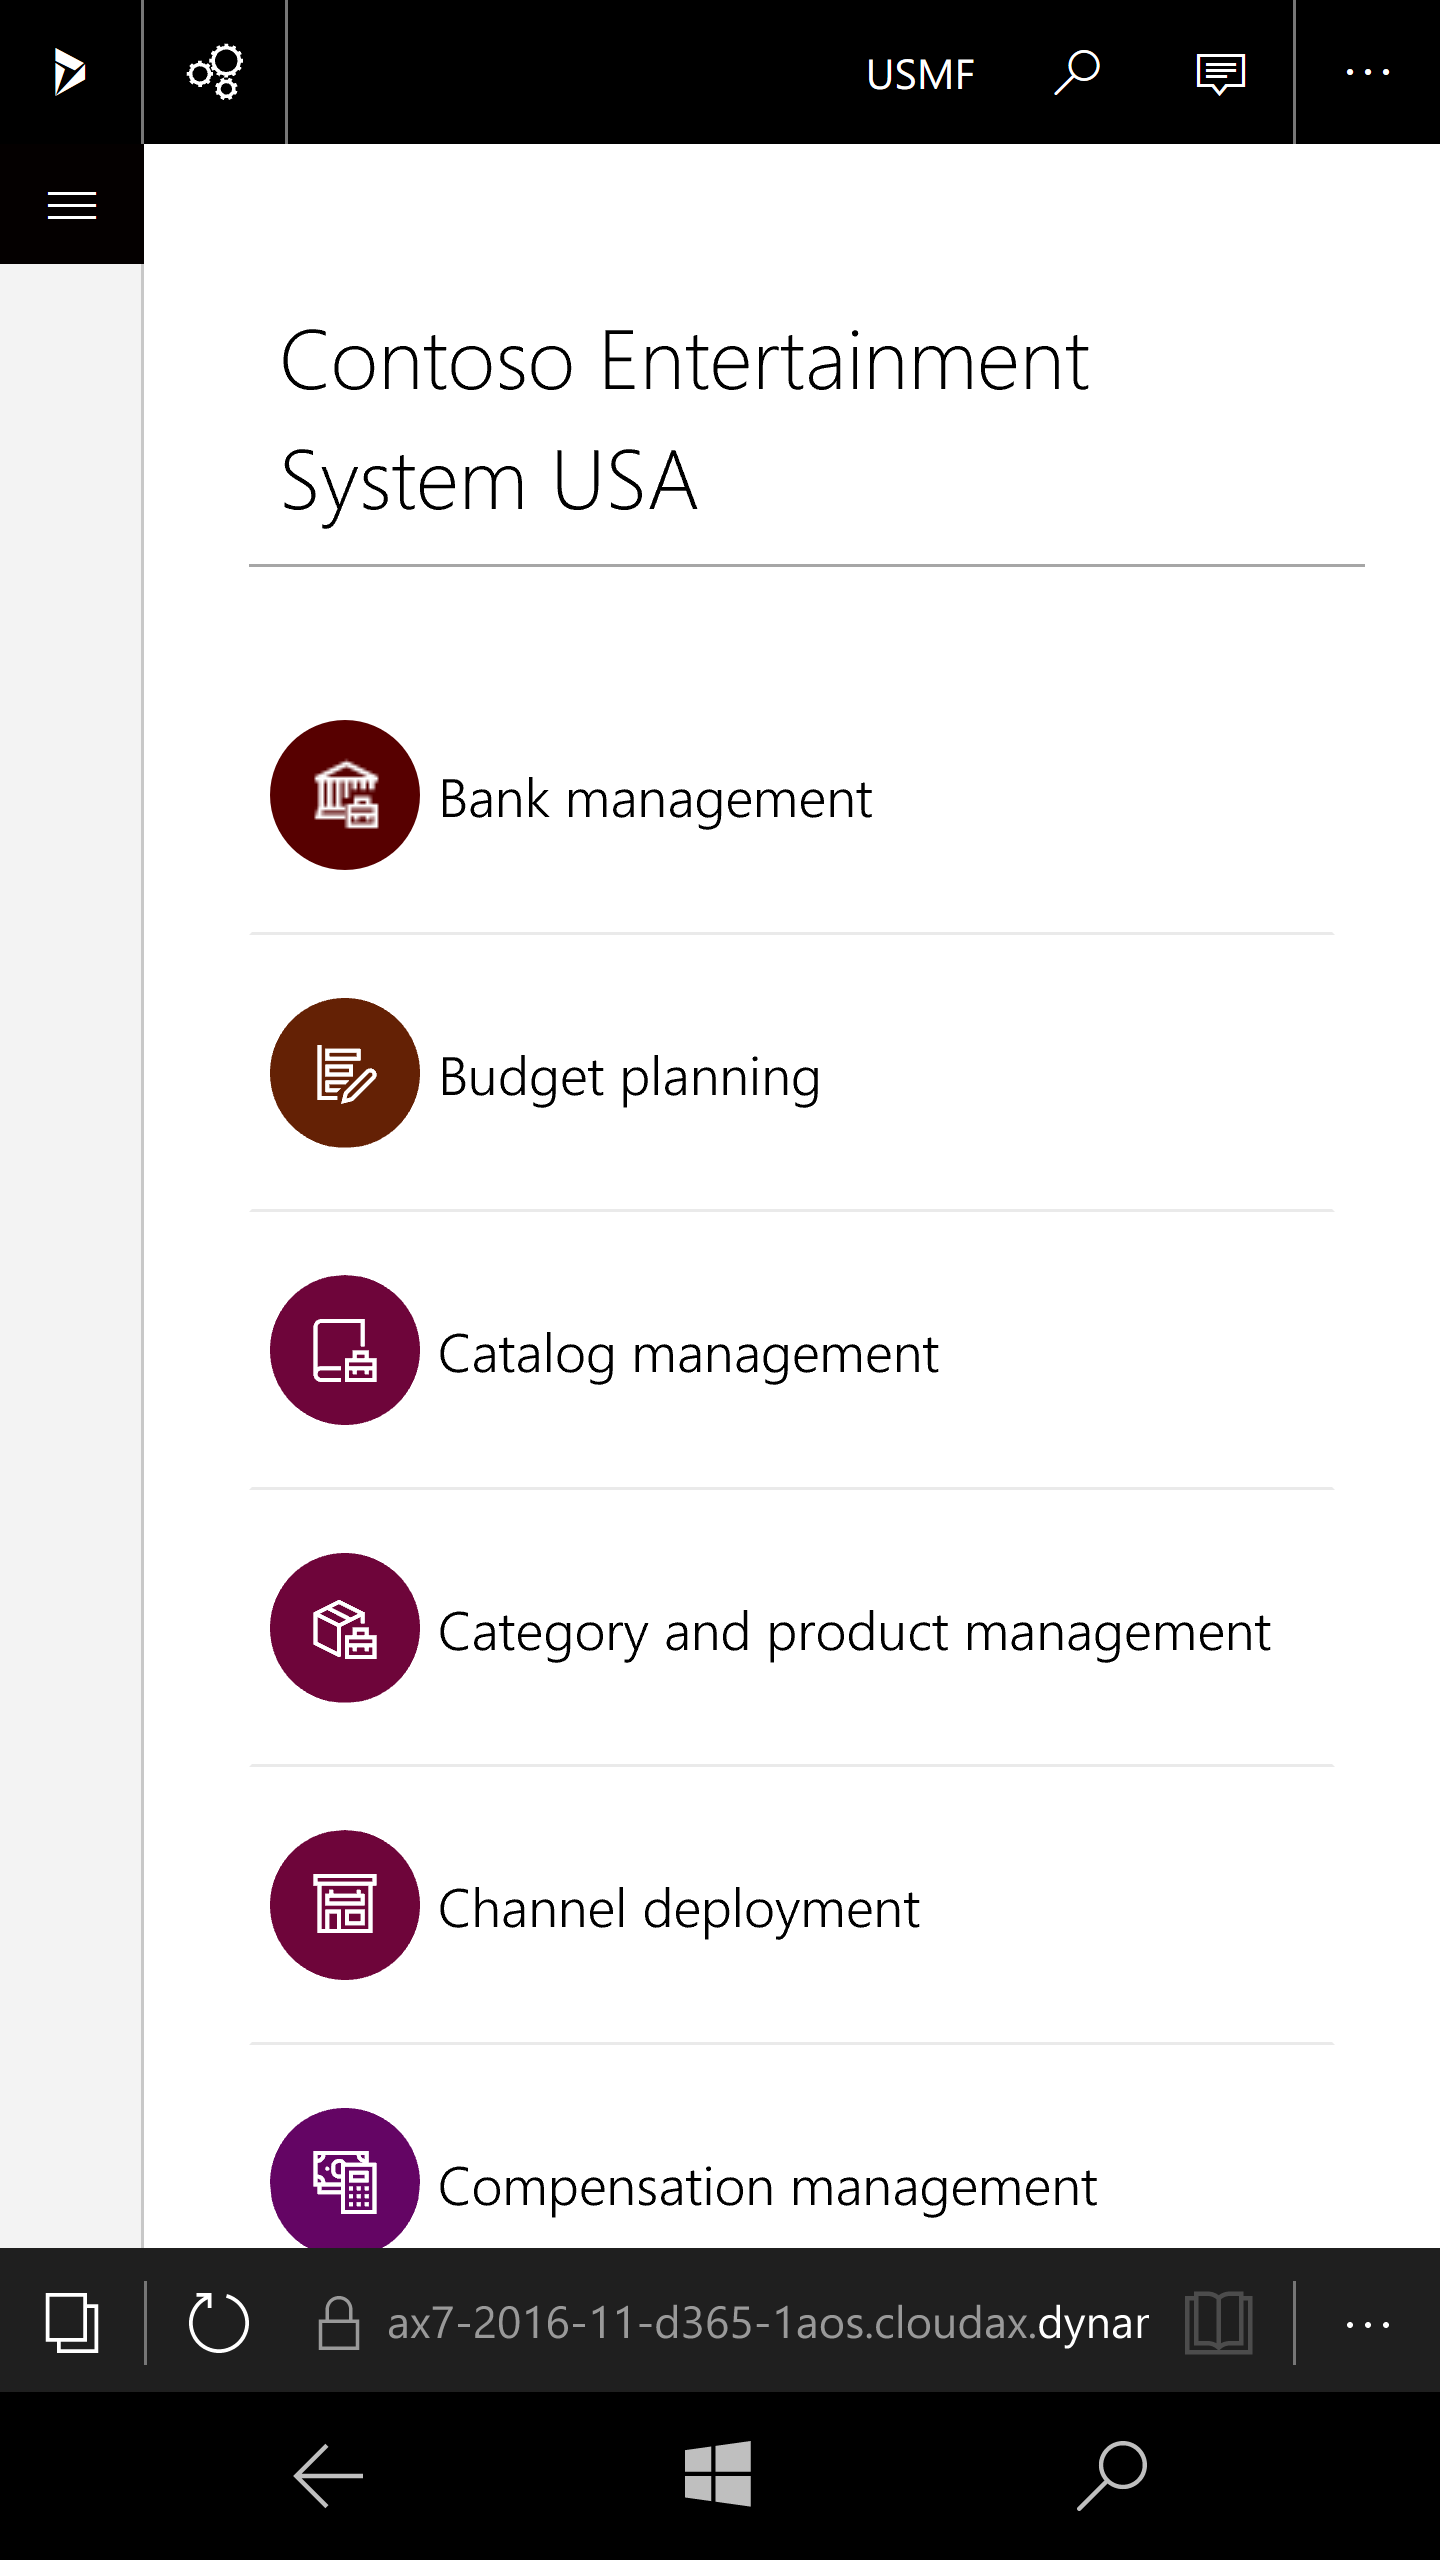Click the search magnifier in top bar
Screen dimensions: 1440x2560
click(1077, 73)
